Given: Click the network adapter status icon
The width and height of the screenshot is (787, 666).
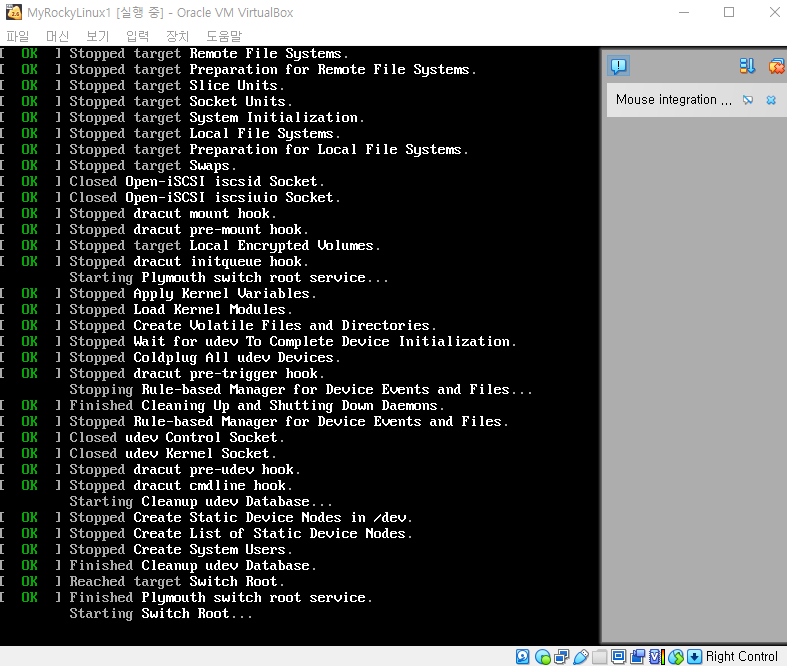Looking at the screenshot, I should 562,656.
